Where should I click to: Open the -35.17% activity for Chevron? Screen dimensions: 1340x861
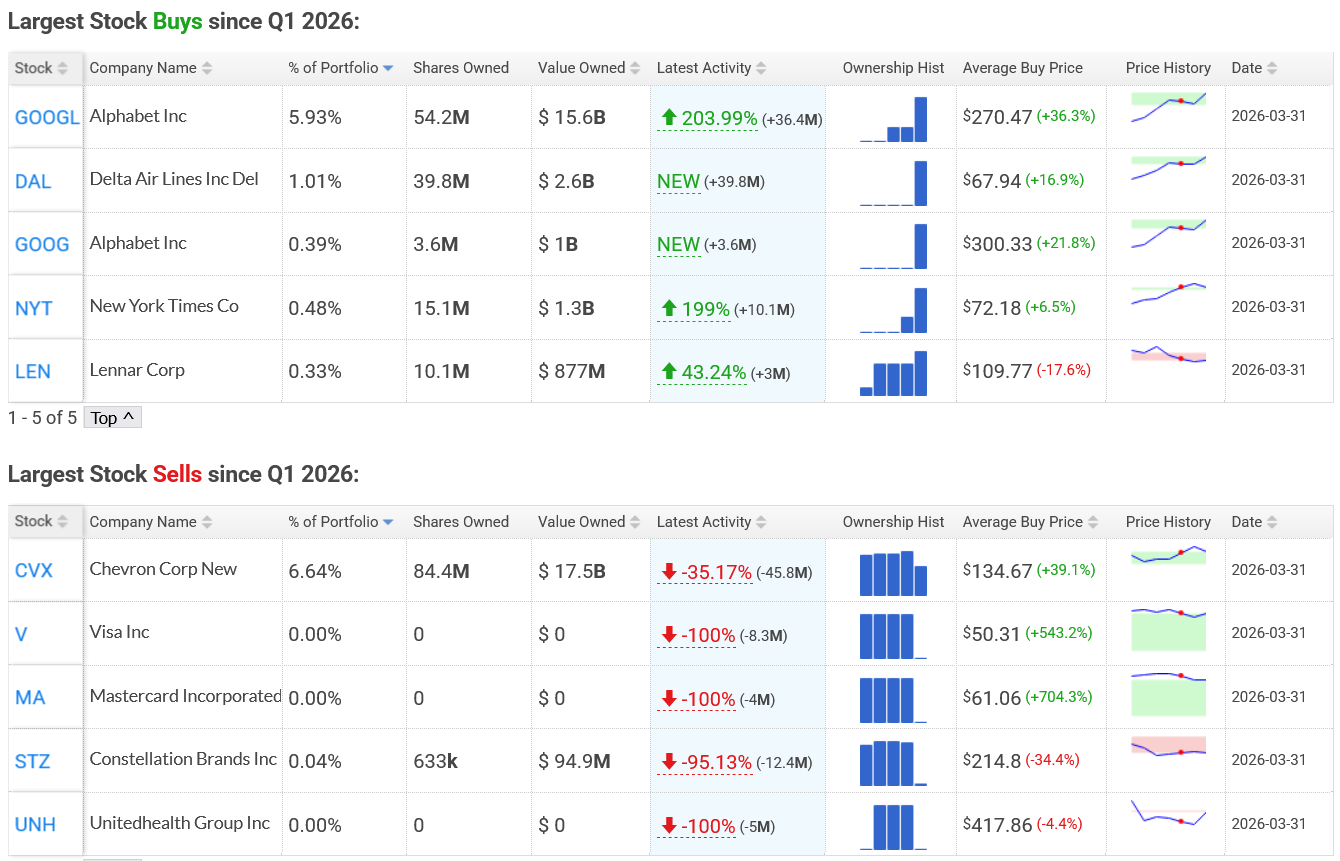click(705, 572)
